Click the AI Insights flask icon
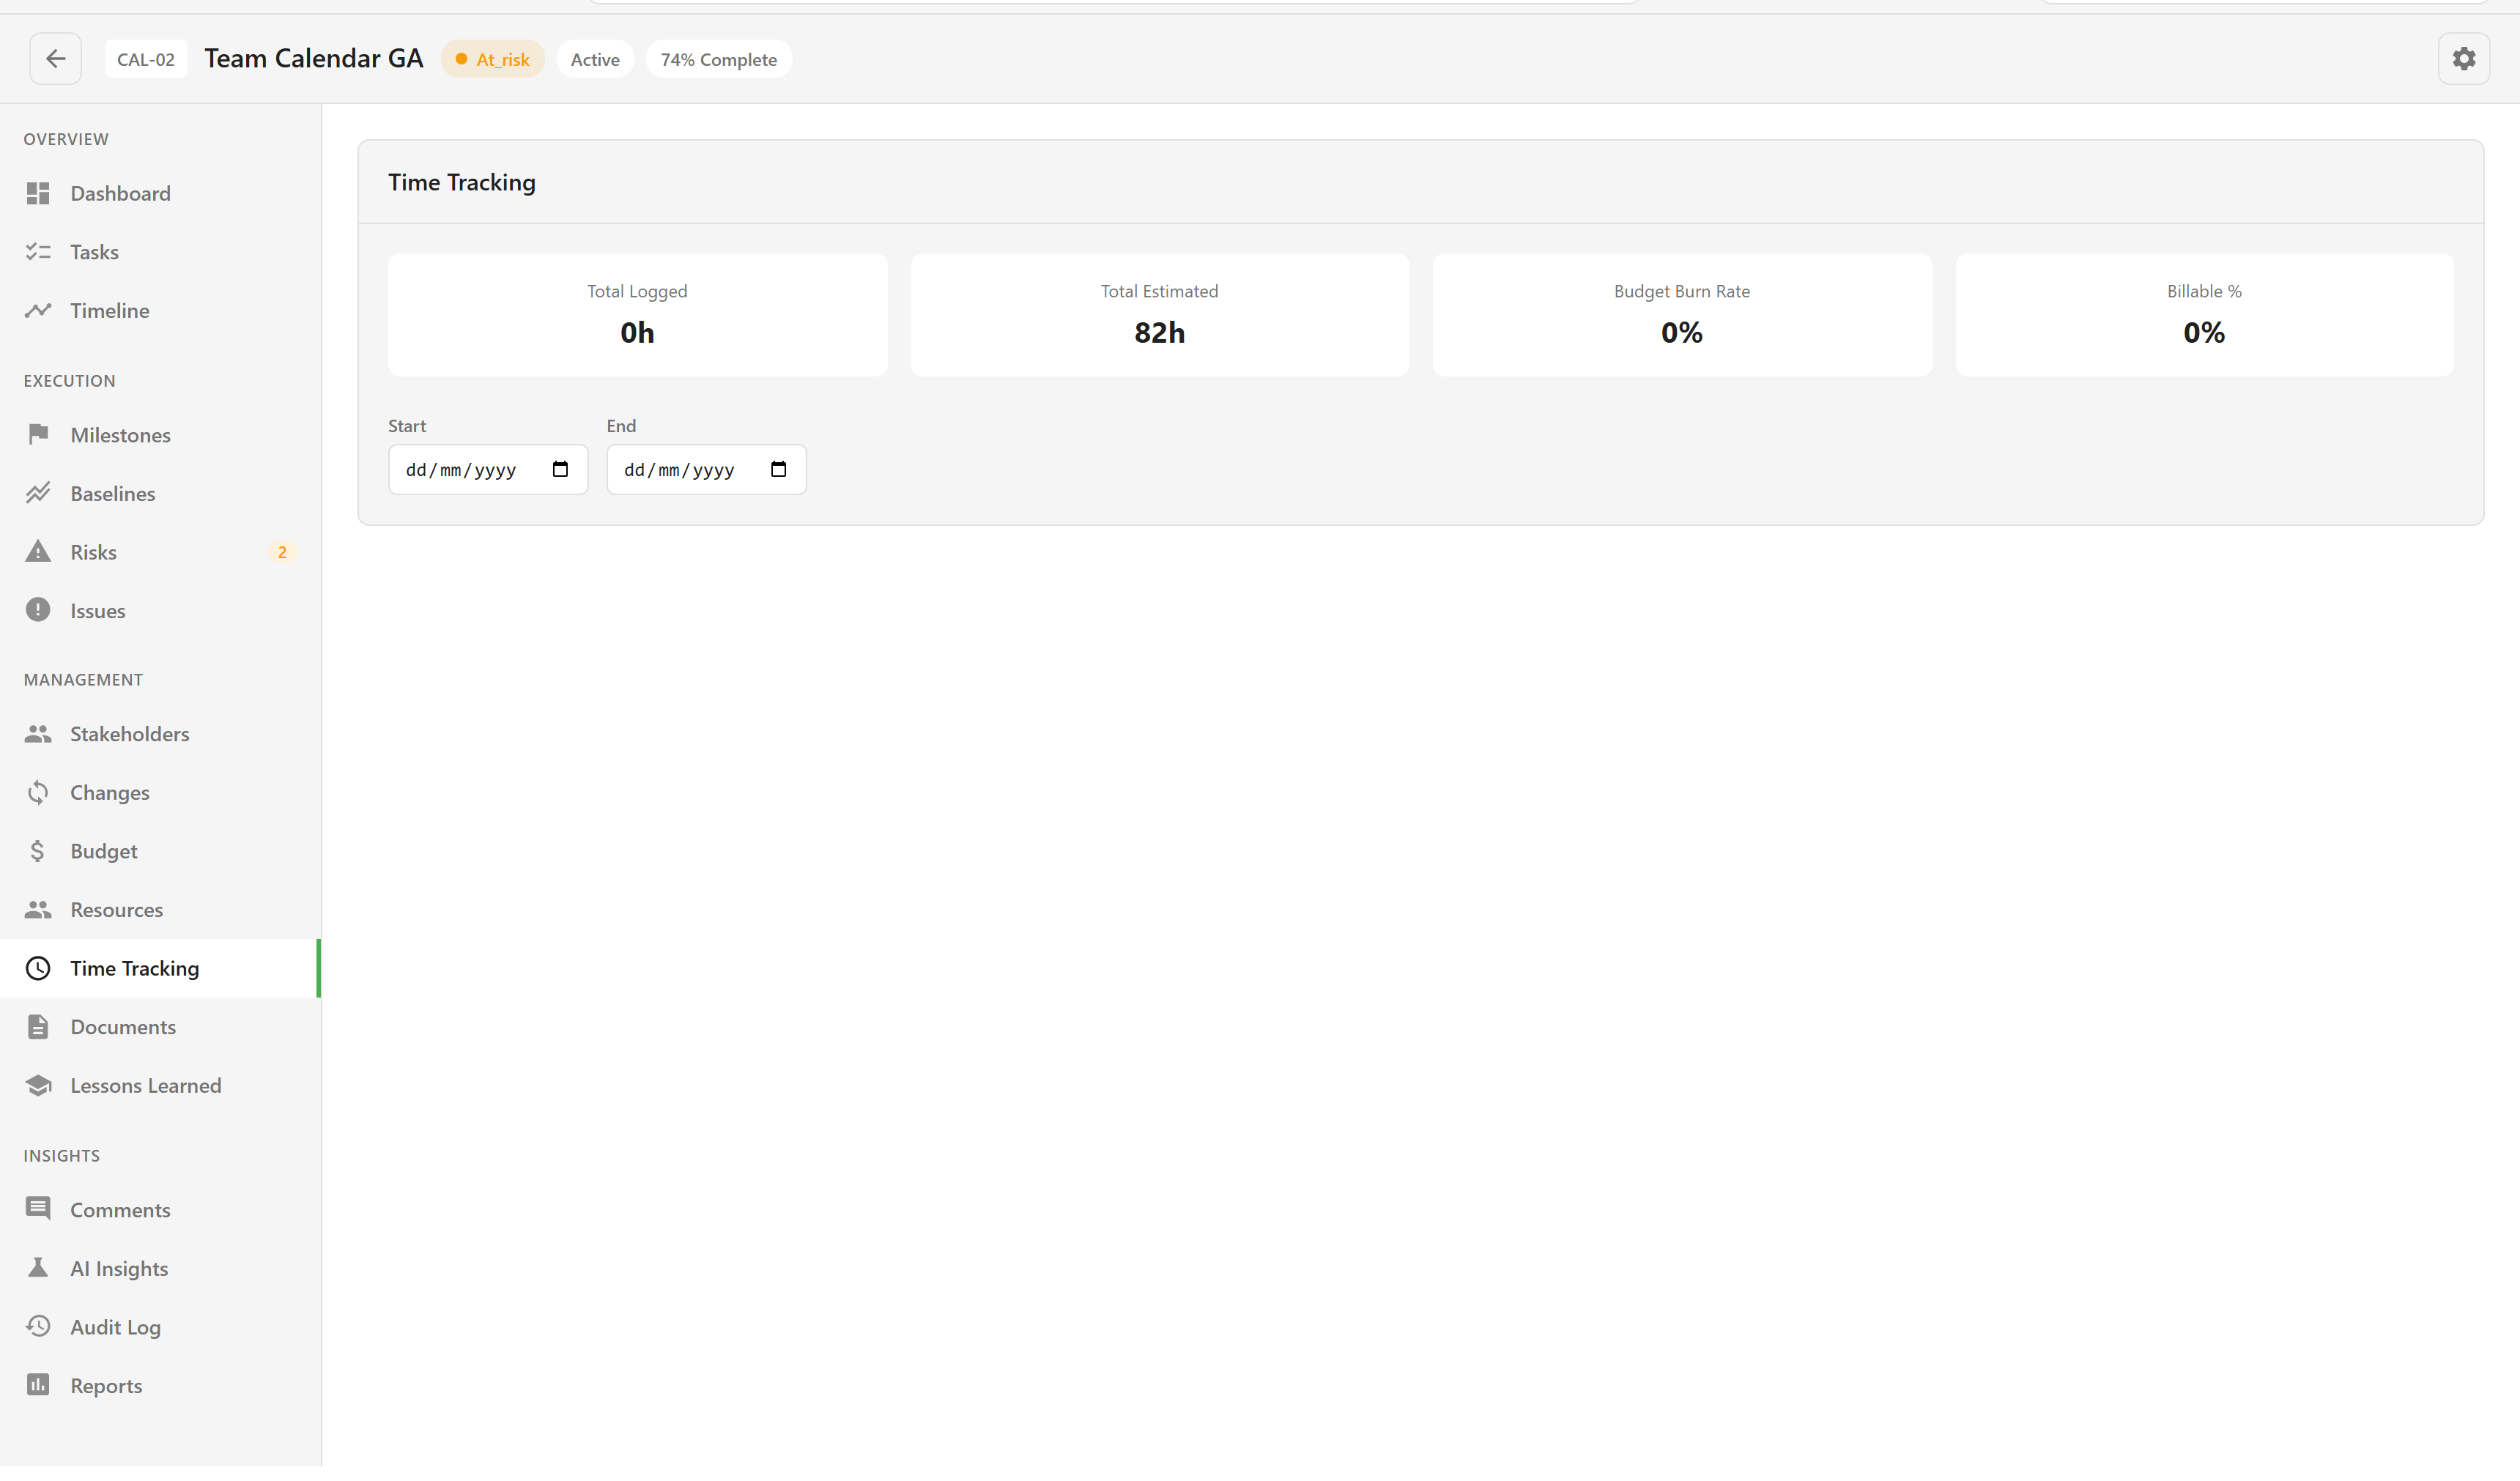The height and width of the screenshot is (1481, 2520). (x=38, y=1269)
